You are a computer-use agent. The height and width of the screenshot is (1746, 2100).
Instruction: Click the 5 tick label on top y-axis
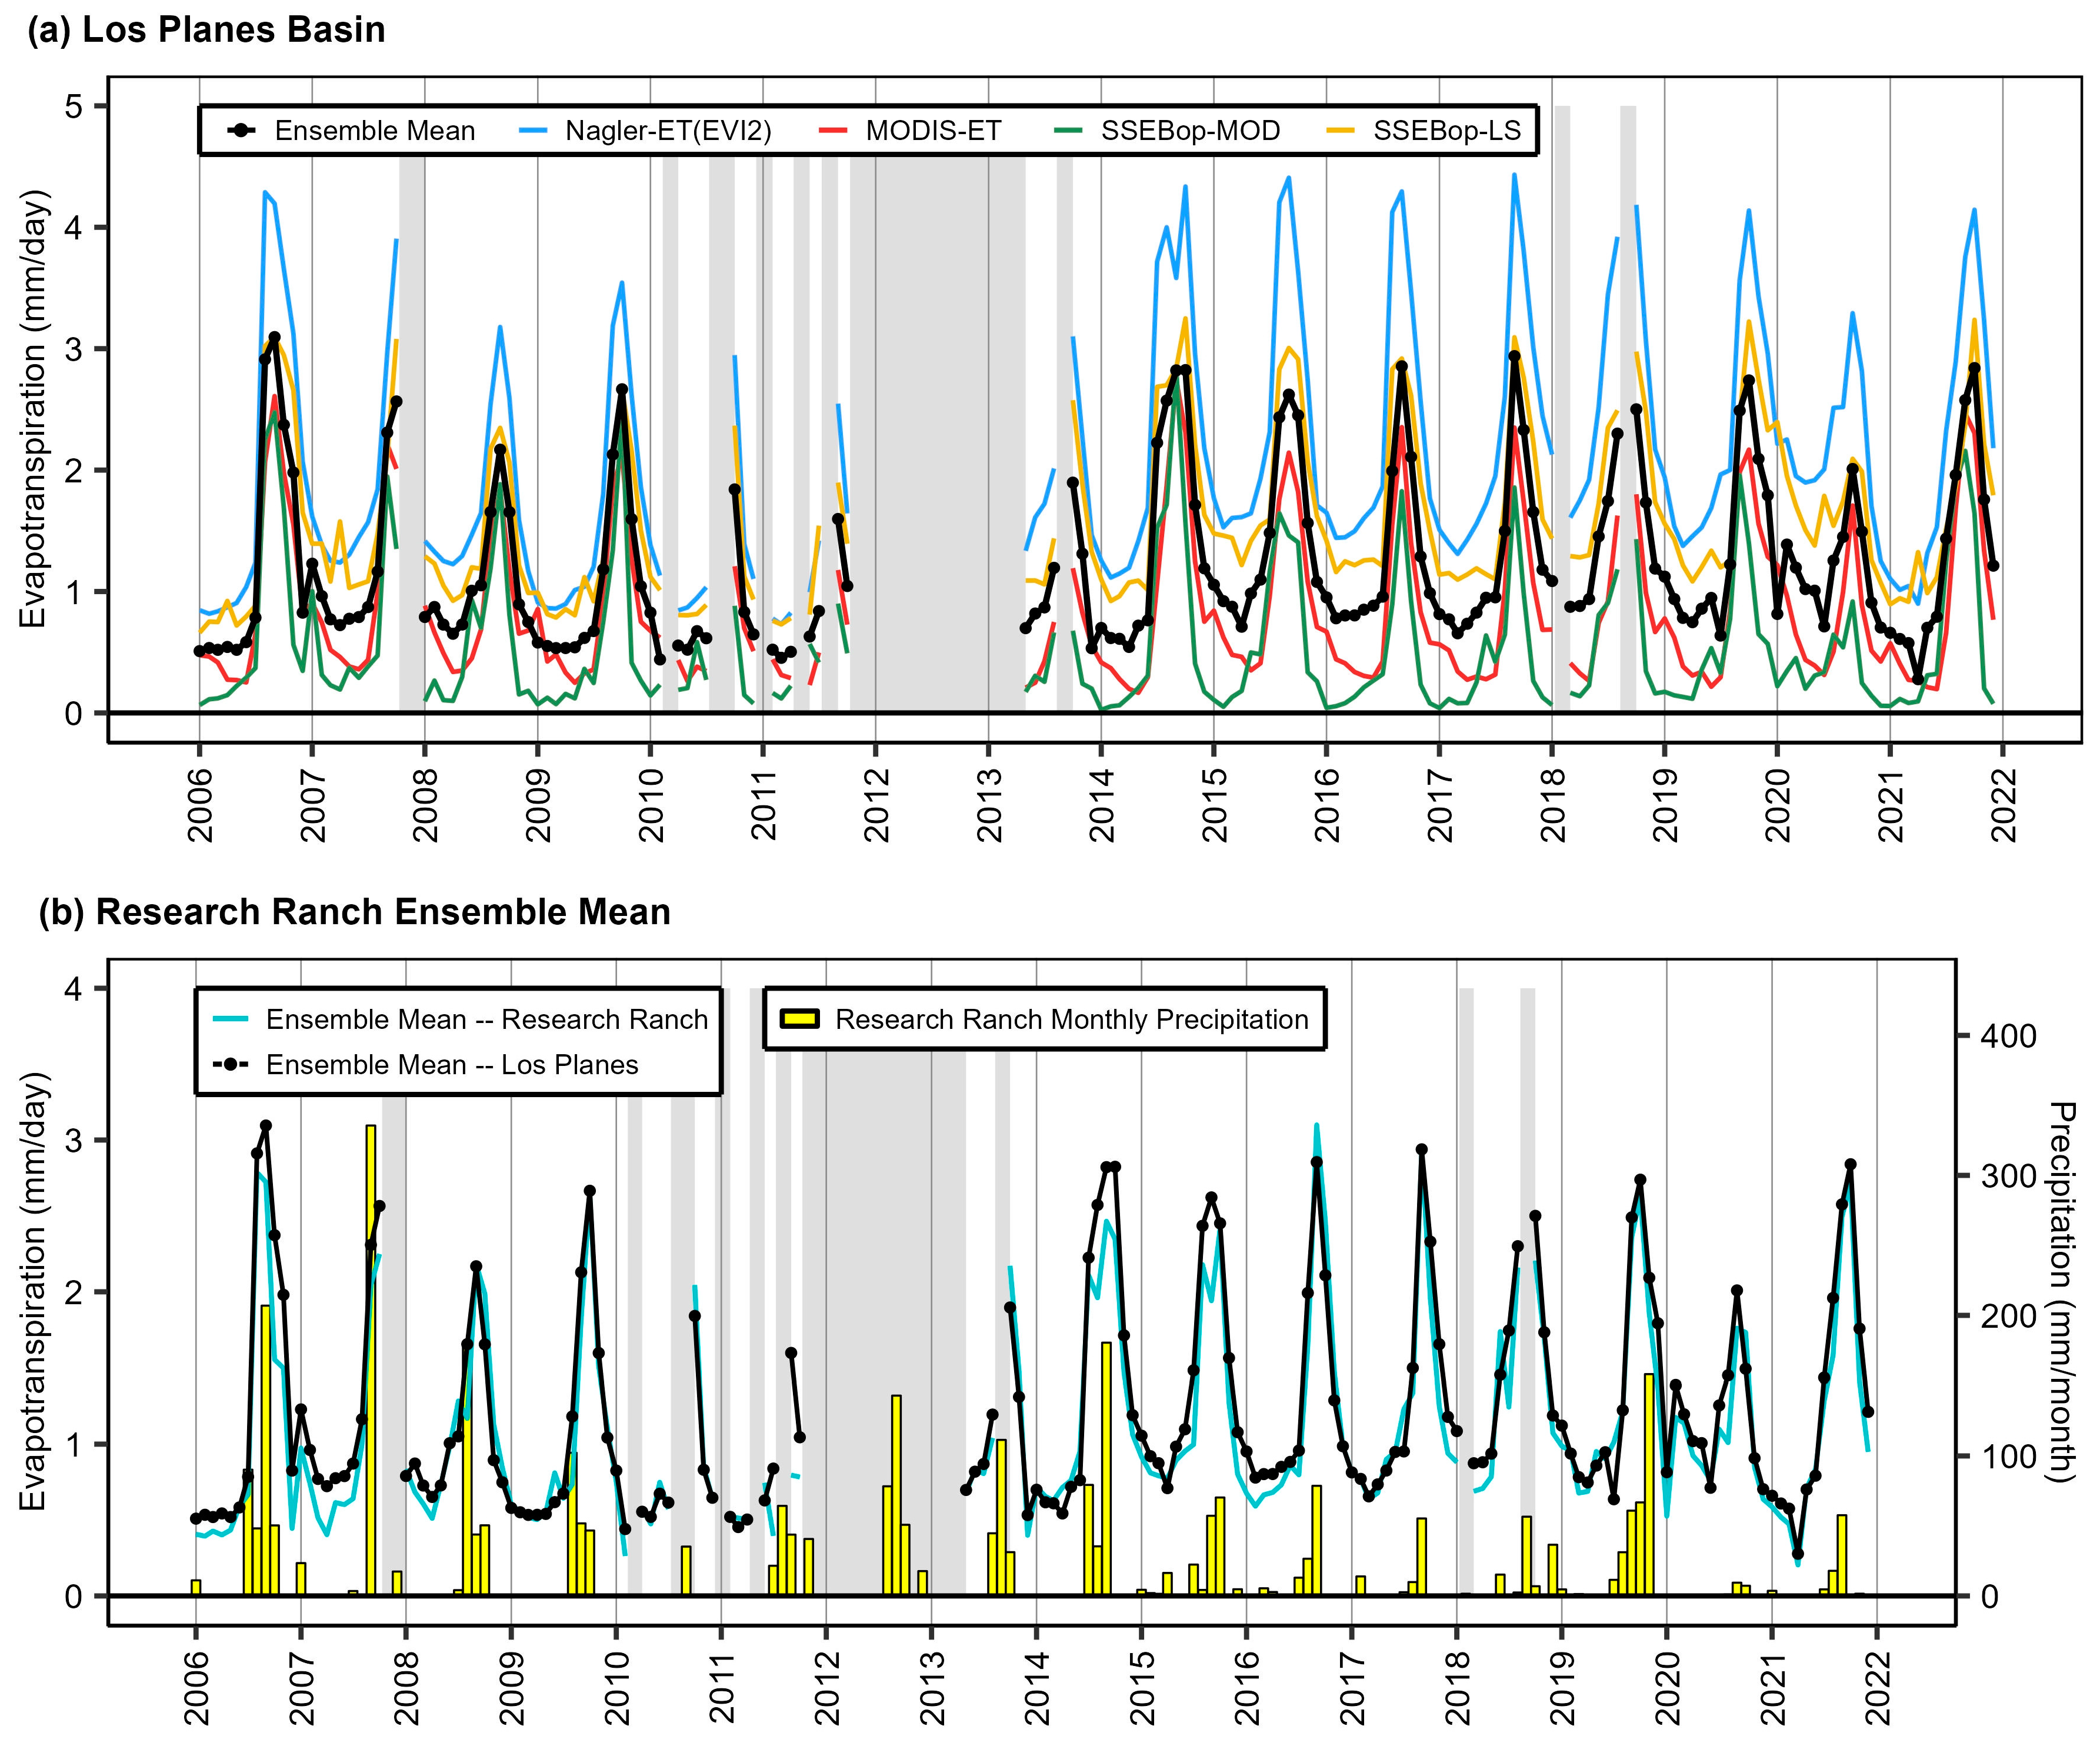74,106
